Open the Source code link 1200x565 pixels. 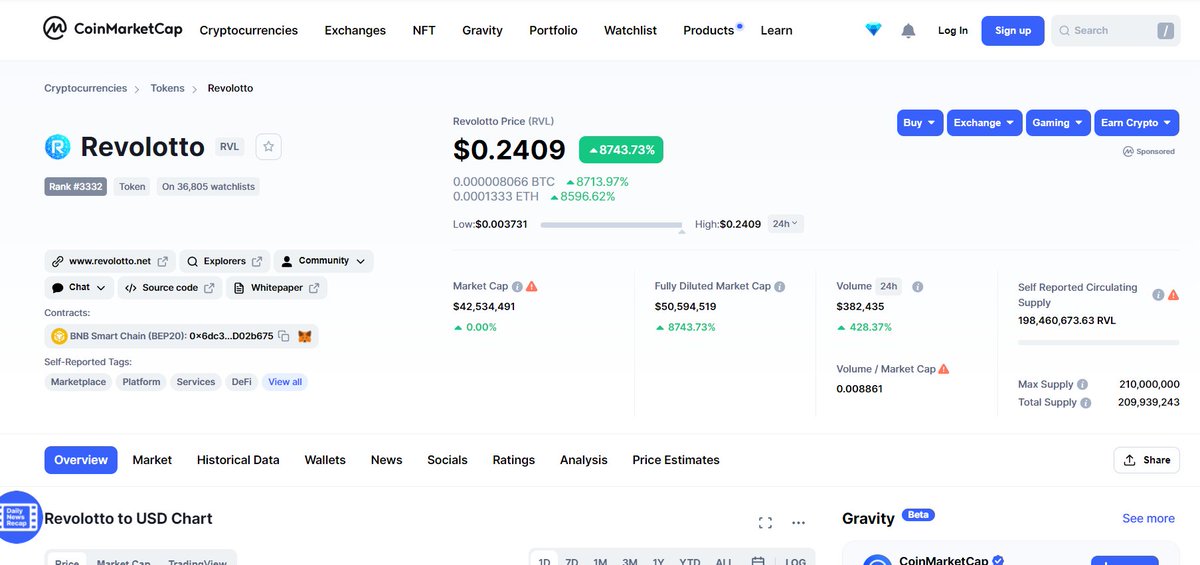(x=170, y=288)
